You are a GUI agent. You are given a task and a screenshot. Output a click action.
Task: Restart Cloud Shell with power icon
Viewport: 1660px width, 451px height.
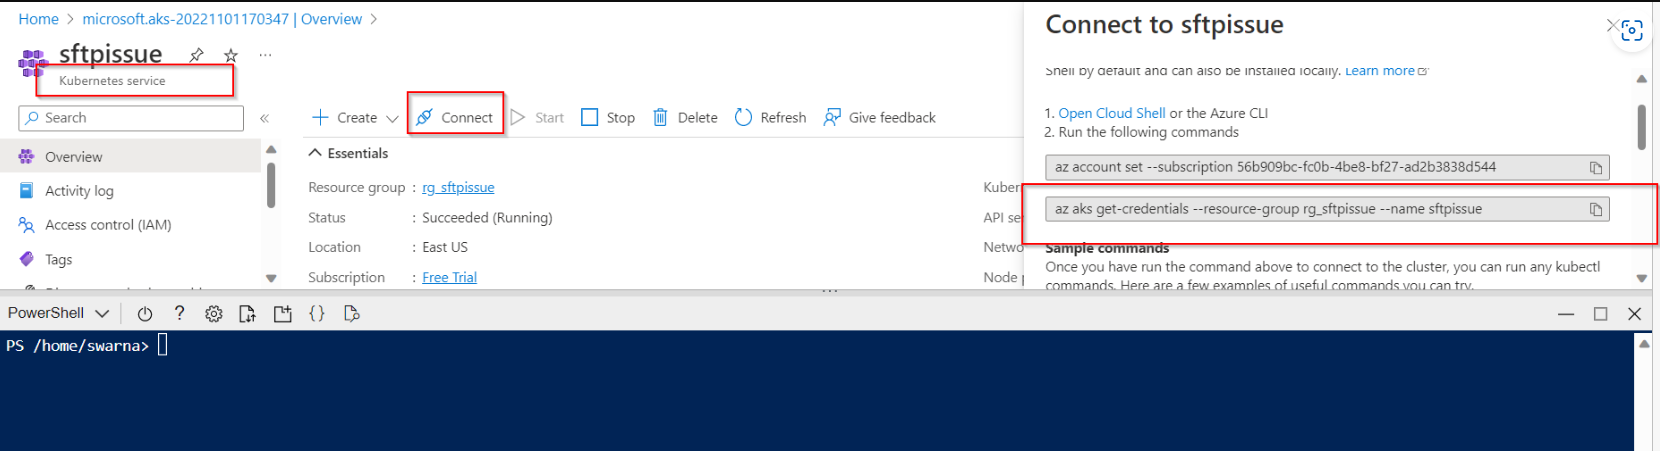pyautogui.click(x=145, y=314)
